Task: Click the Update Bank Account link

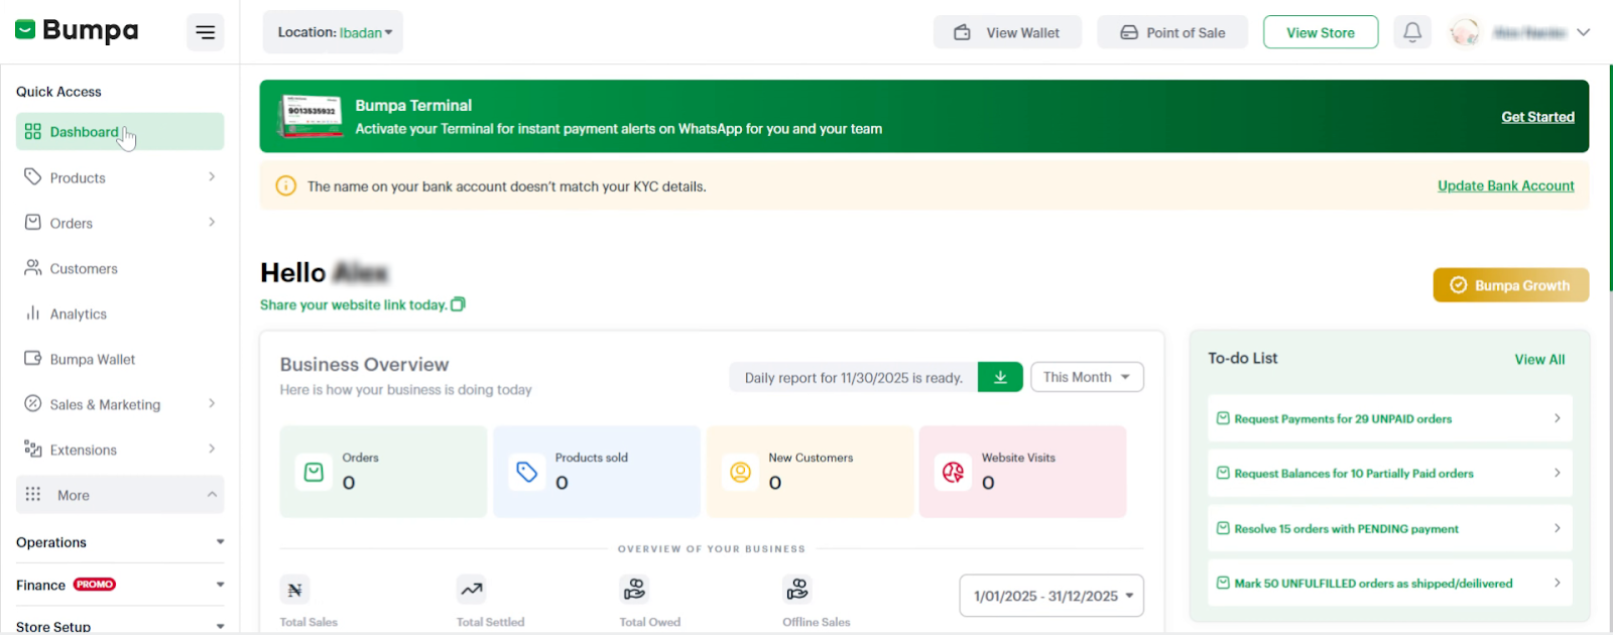Action: coord(1505,186)
